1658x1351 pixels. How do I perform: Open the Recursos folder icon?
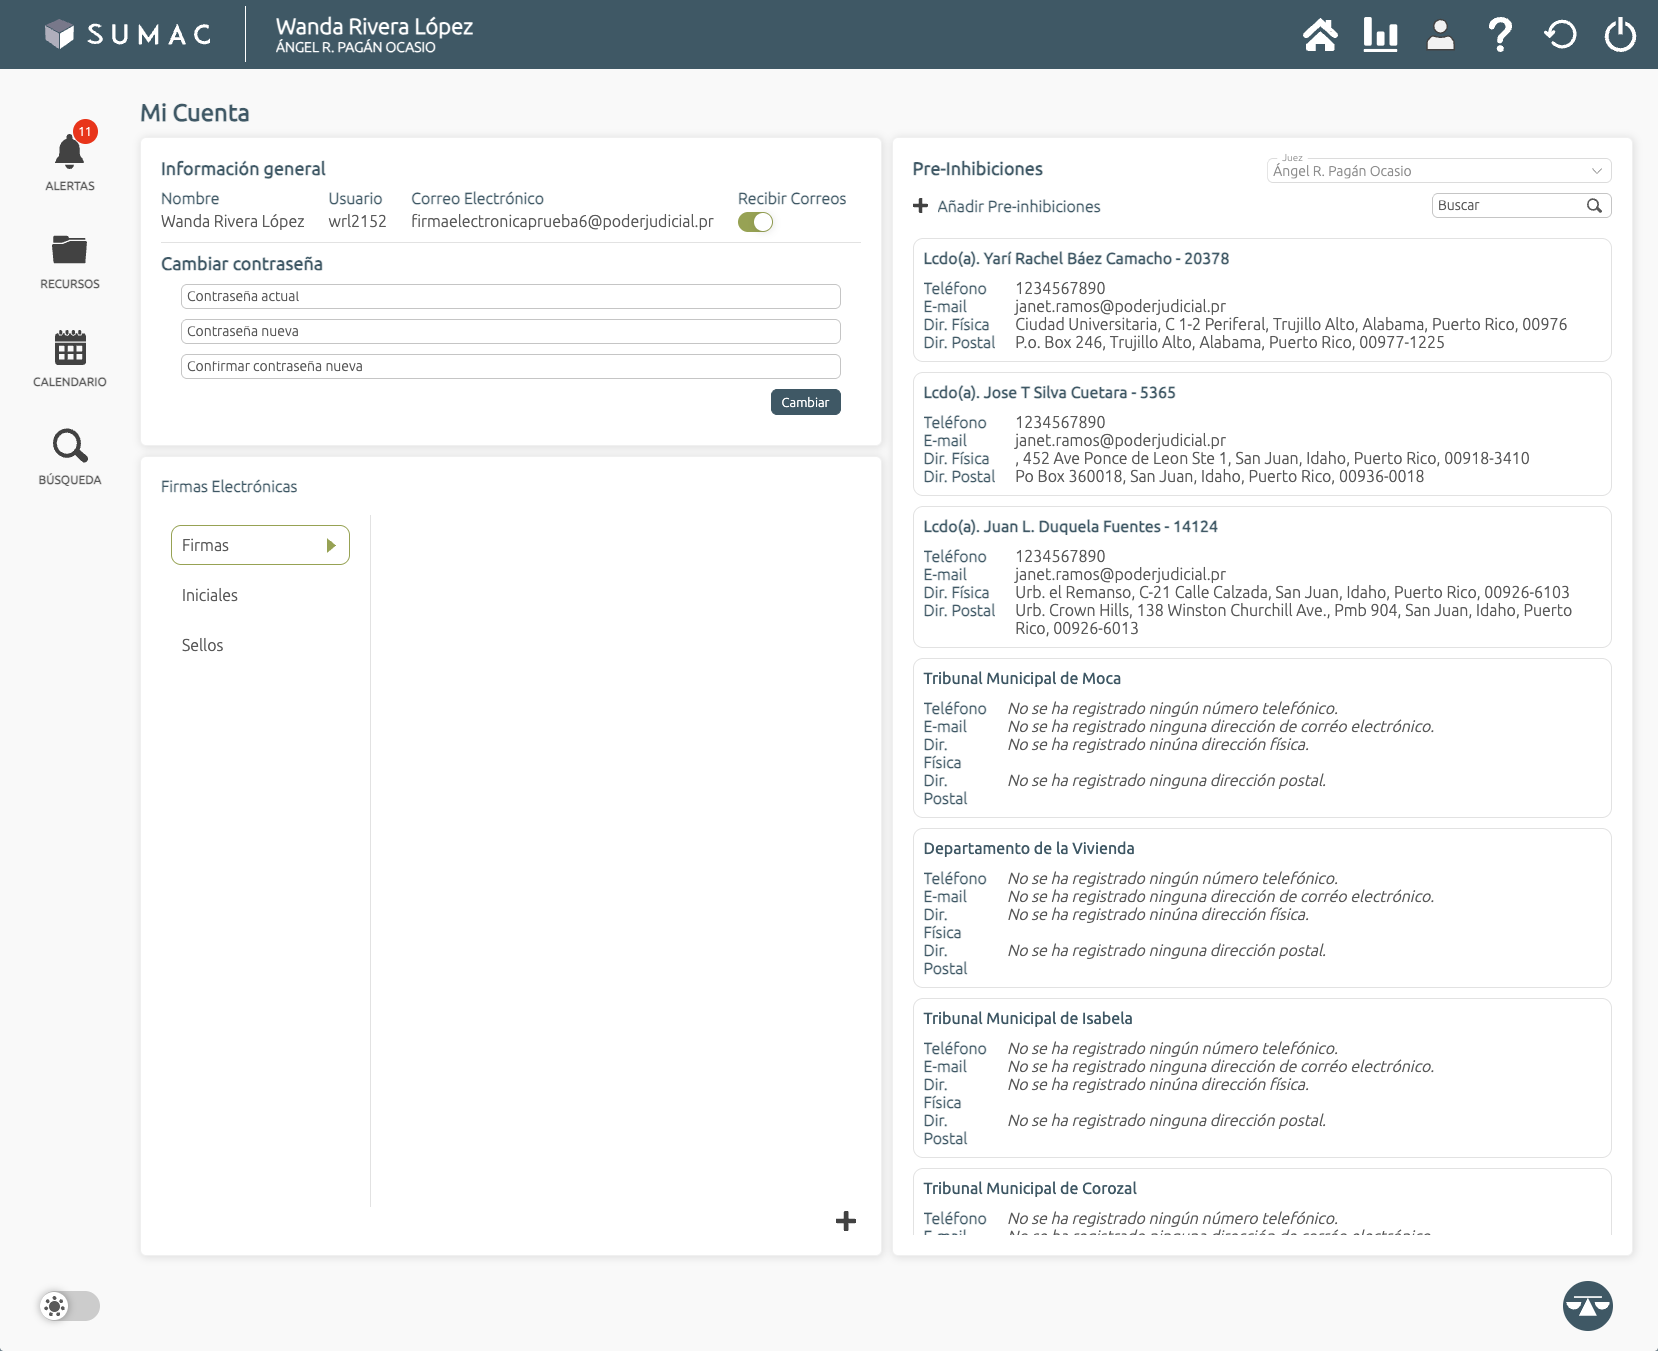(69, 250)
